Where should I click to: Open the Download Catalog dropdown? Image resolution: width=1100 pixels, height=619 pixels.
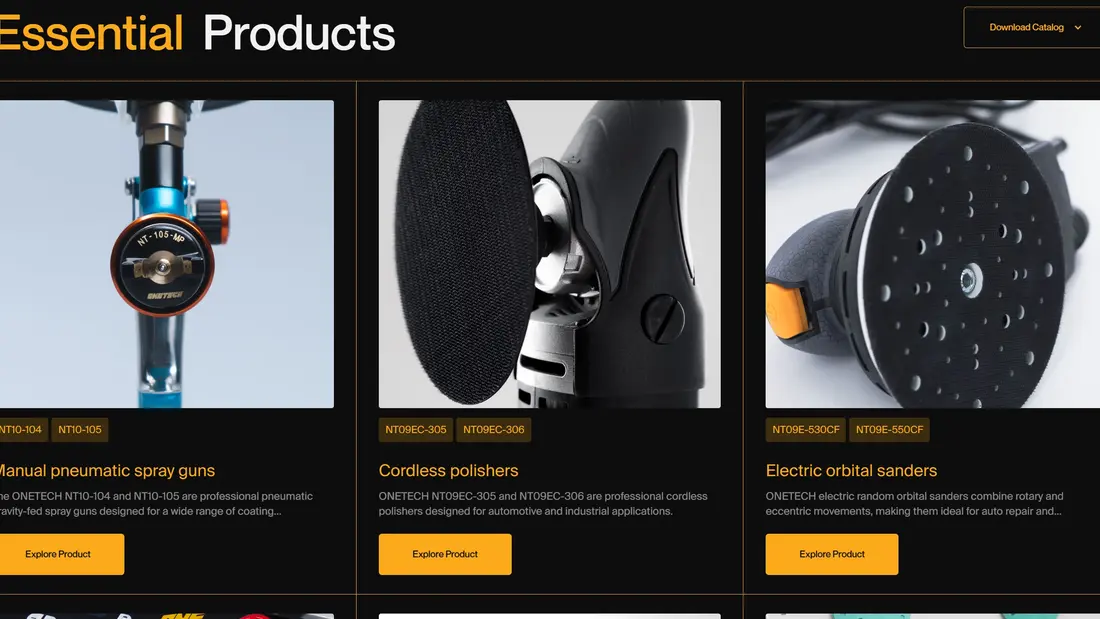(x=1032, y=27)
